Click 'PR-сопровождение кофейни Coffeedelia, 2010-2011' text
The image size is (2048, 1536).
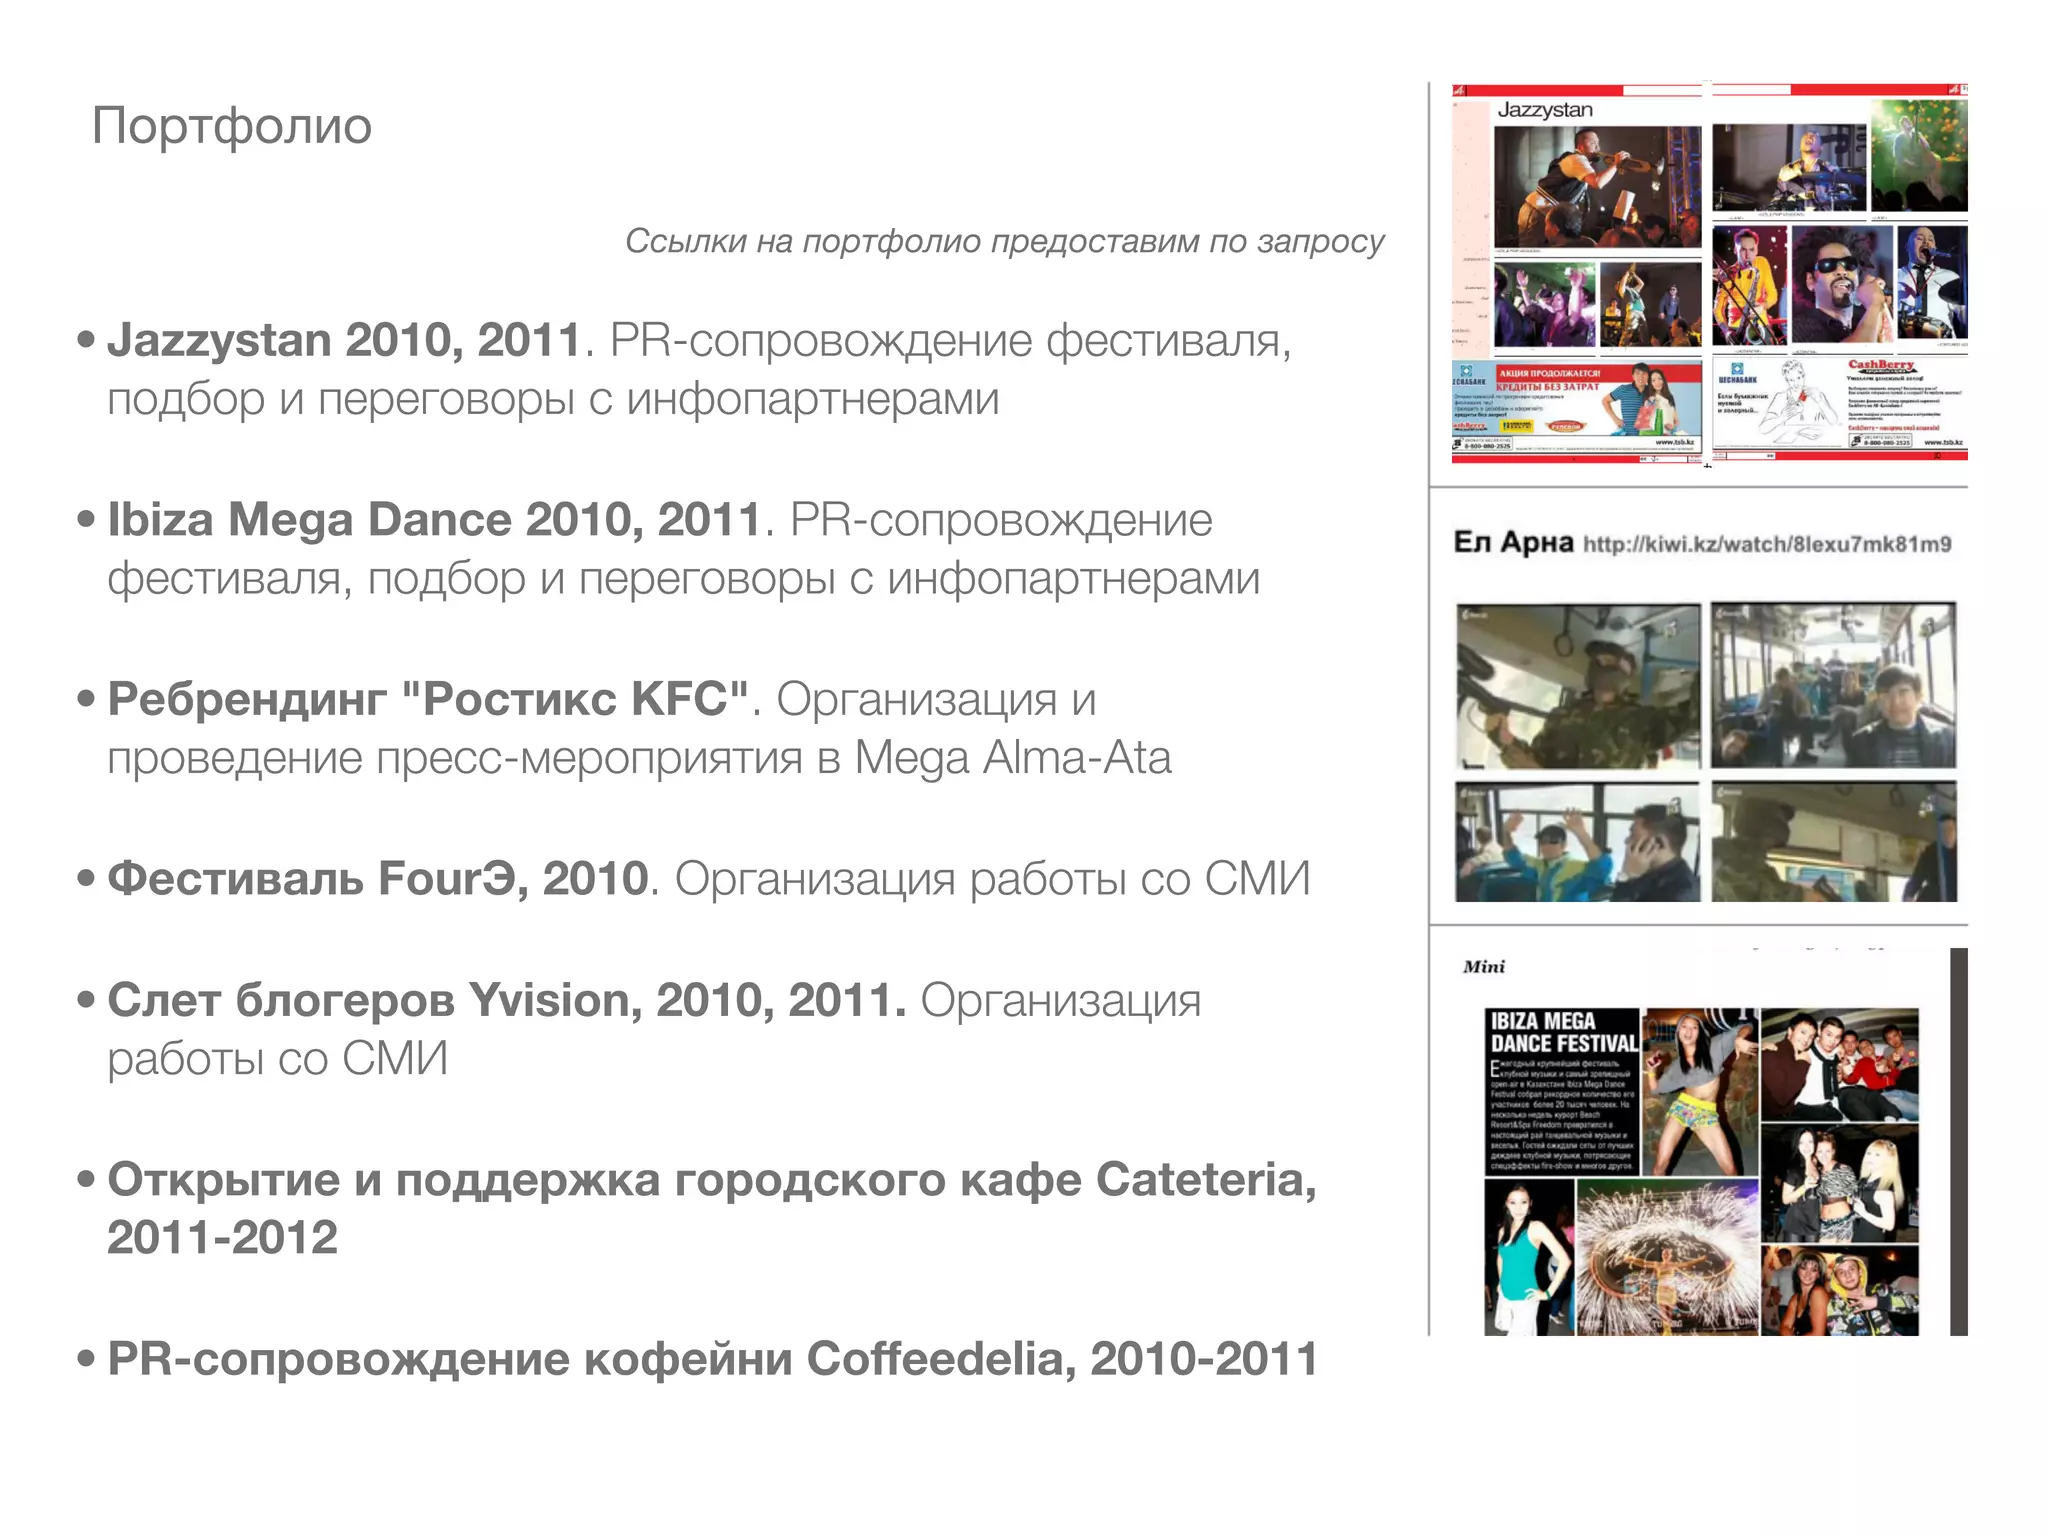712,1359
